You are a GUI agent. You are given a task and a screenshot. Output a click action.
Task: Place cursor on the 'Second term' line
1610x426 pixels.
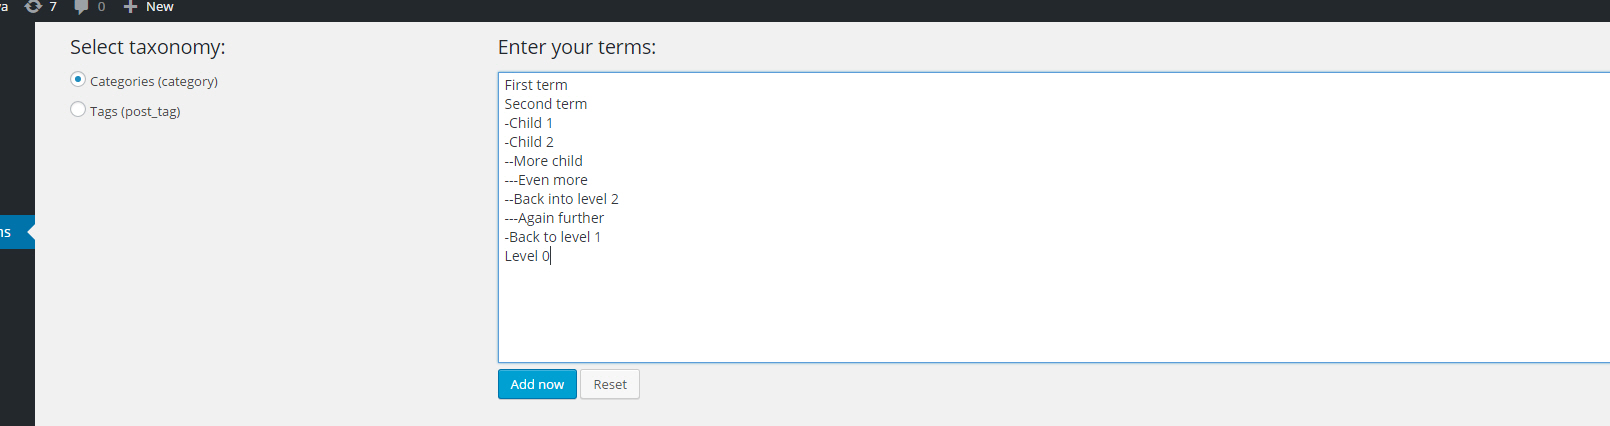point(546,104)
